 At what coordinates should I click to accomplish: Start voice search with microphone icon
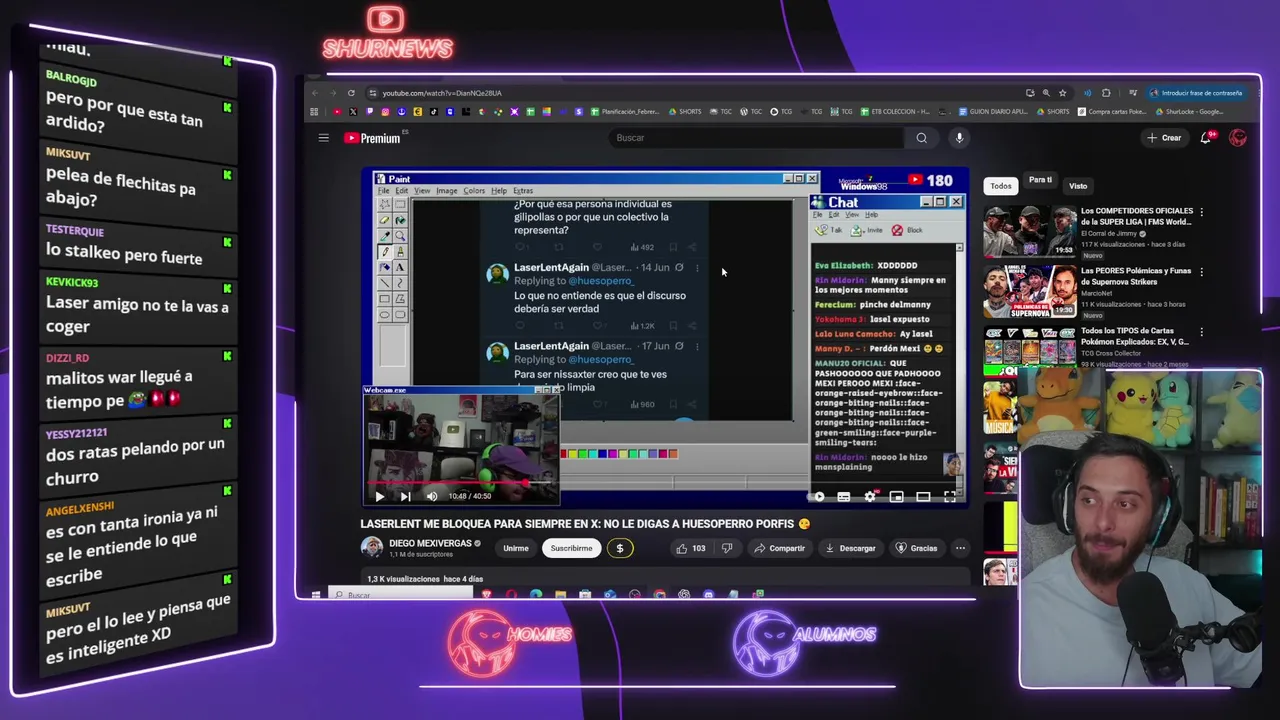[959, 138]
